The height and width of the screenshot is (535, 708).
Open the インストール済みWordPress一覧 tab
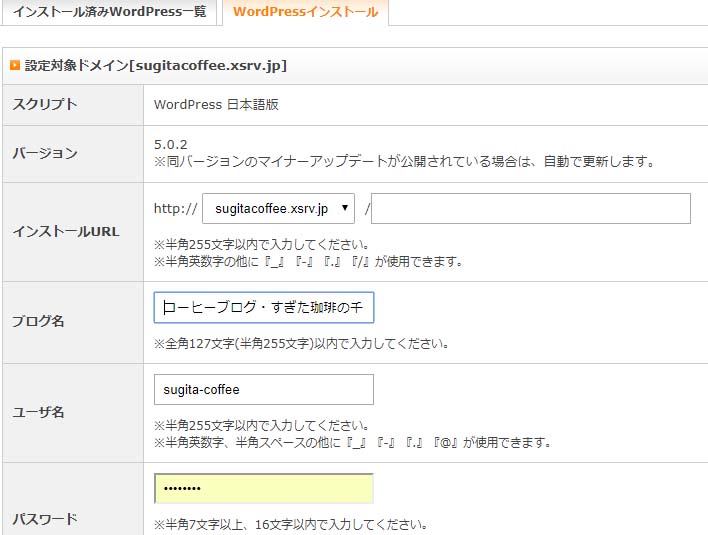click(110, 11)
